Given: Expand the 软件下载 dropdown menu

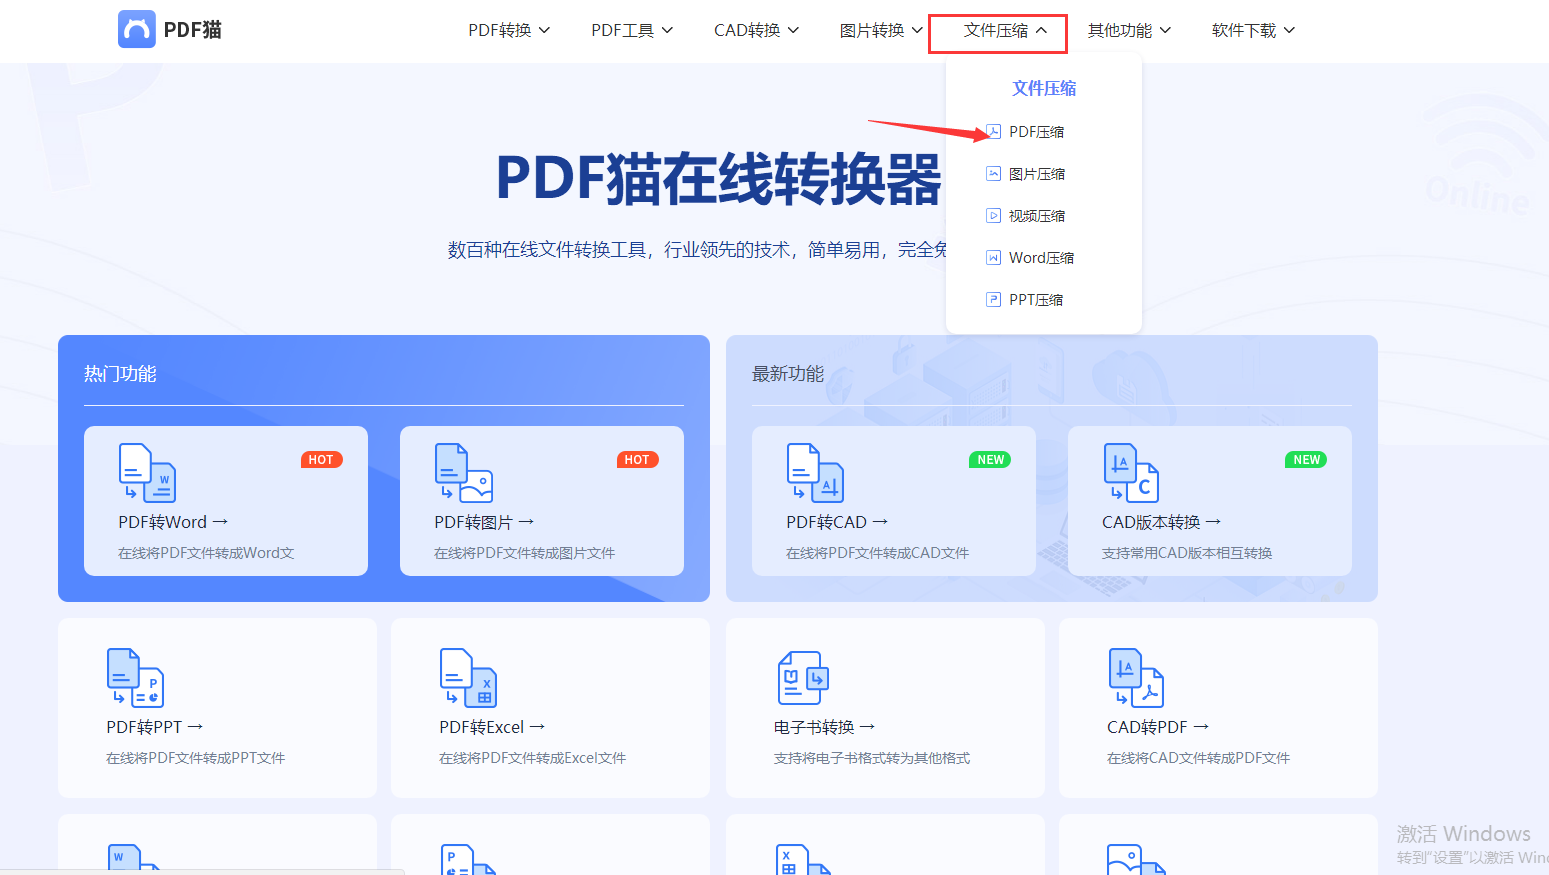Looking at the screenshot, I should pyautogui.click(x=1253, y=30).
